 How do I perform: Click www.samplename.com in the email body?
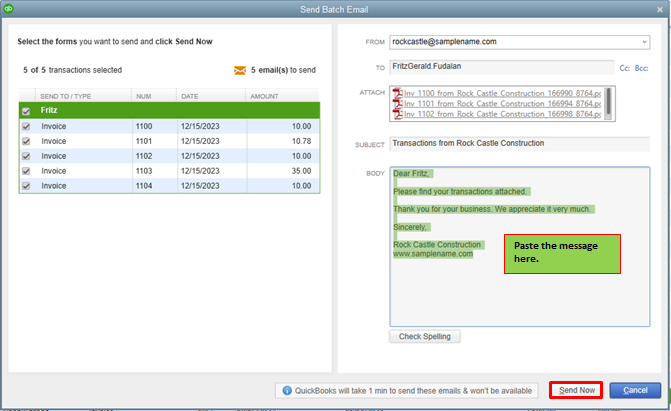(433, 254)
